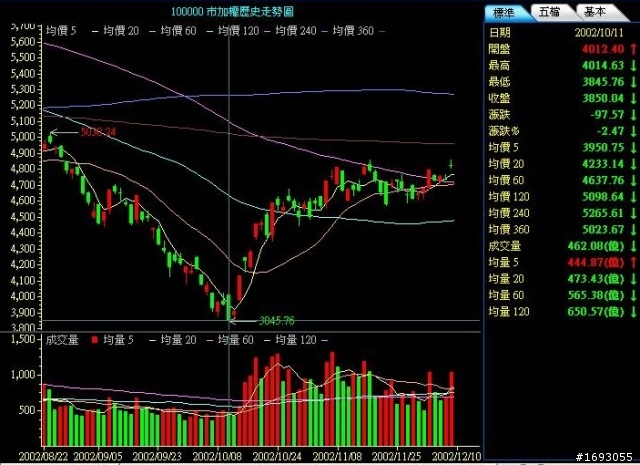
Task: Click the 2002/10/24 date on the time axis
Action: coord(277,456)
